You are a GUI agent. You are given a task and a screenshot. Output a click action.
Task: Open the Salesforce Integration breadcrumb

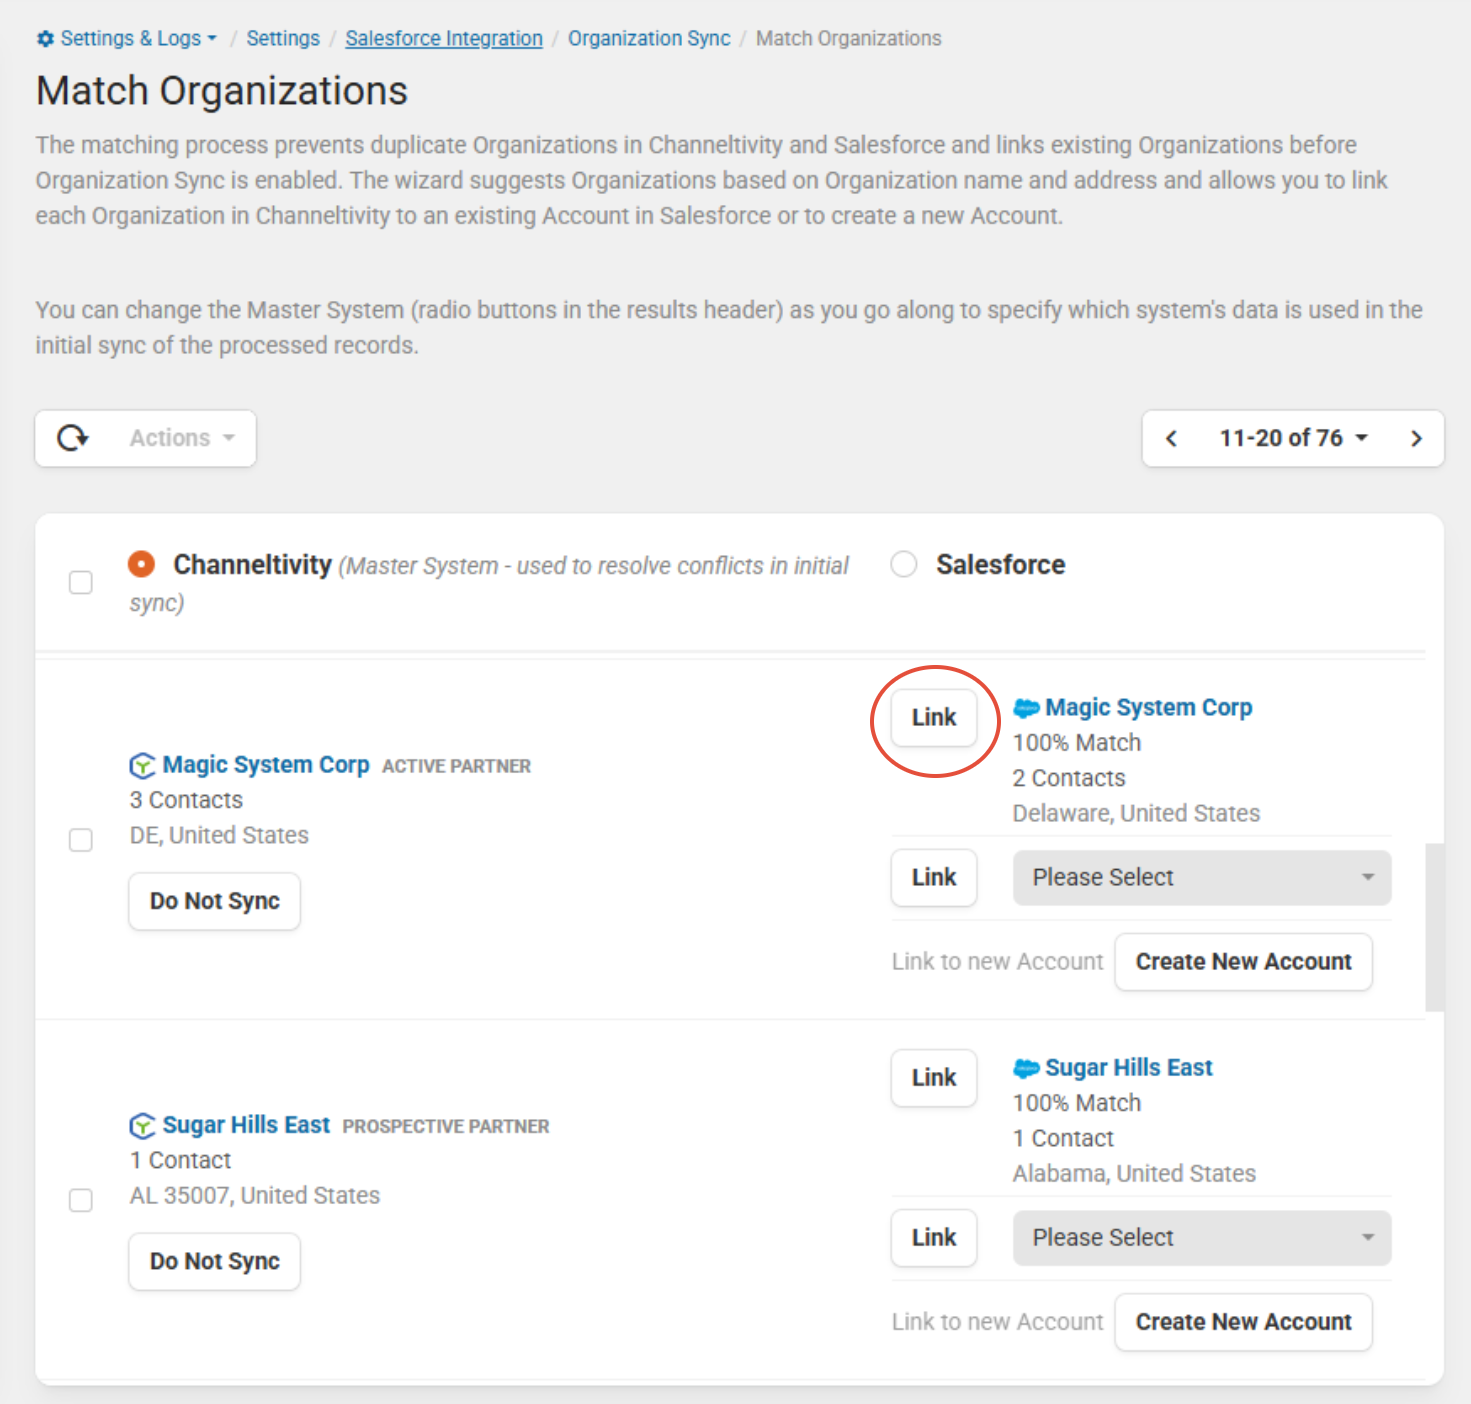click(444, 38)
